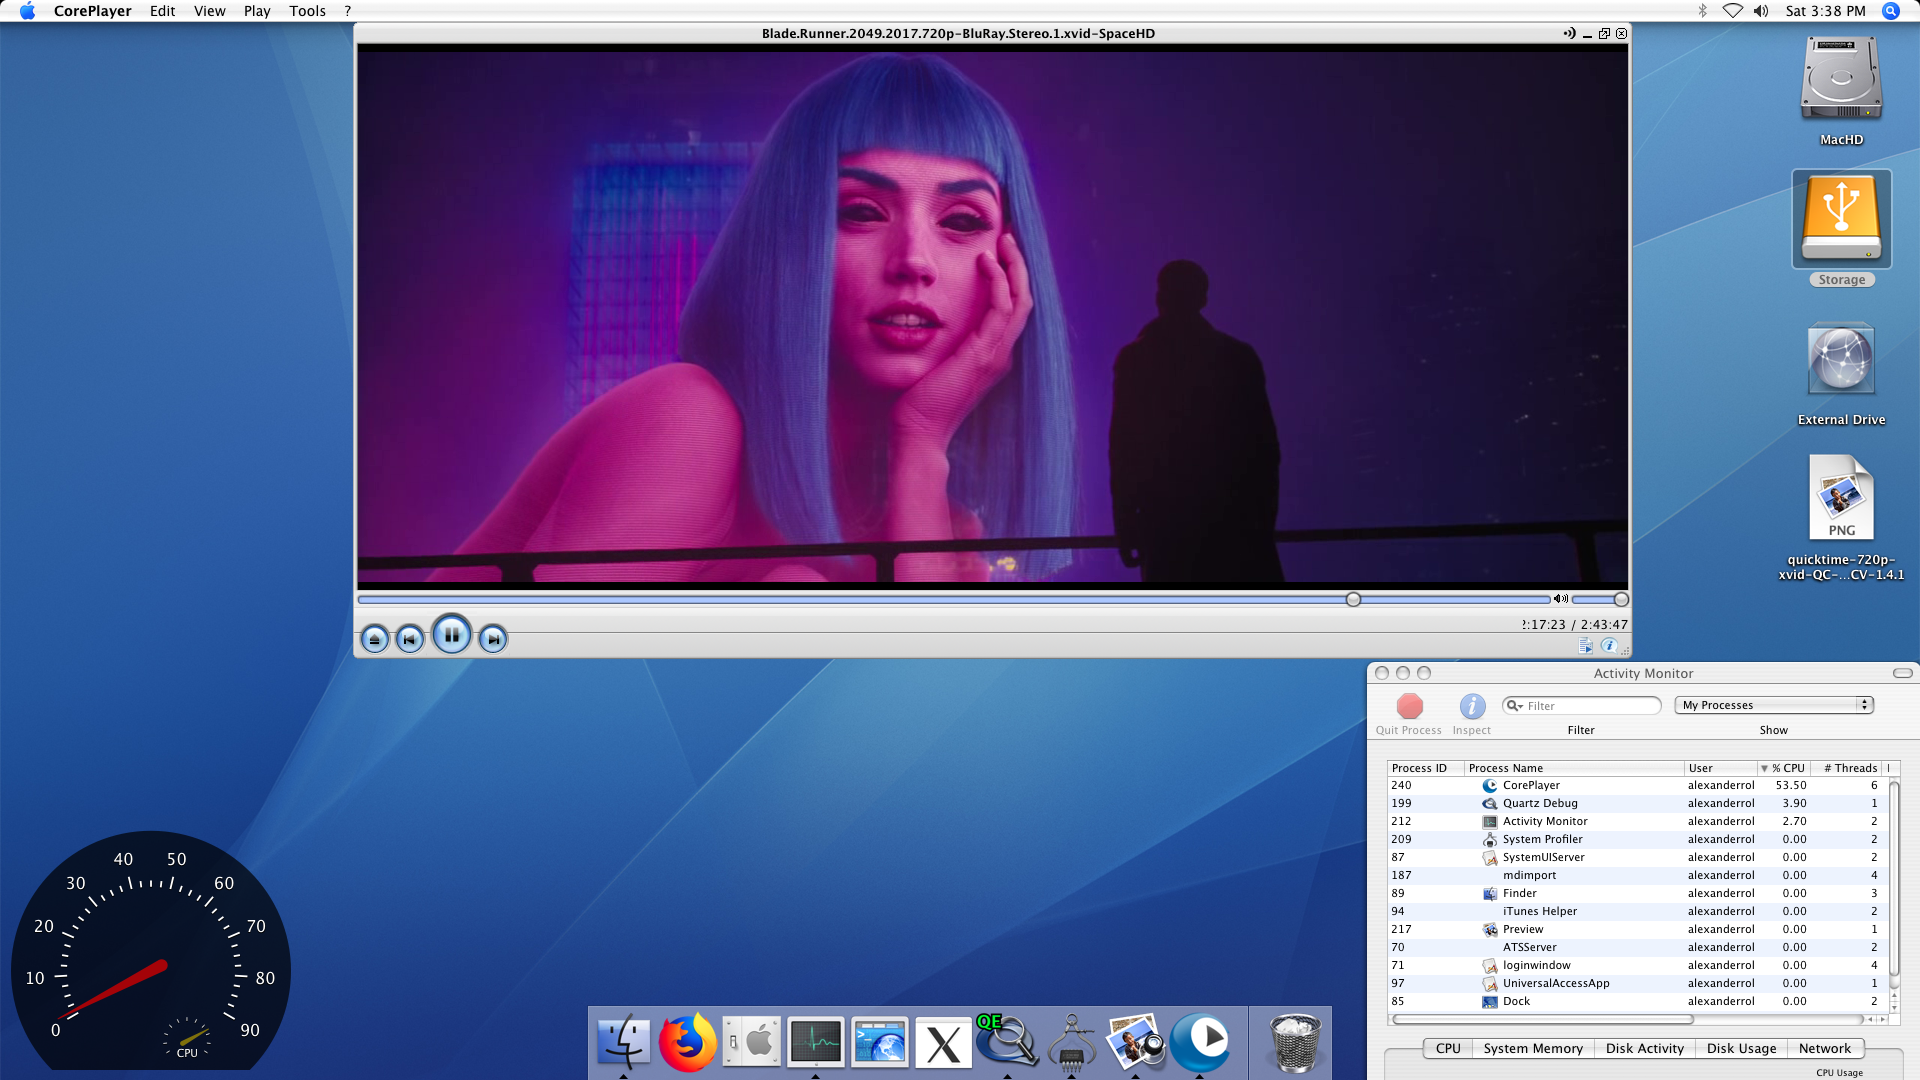Sort by % CPU column header

tap(1783, 768)
